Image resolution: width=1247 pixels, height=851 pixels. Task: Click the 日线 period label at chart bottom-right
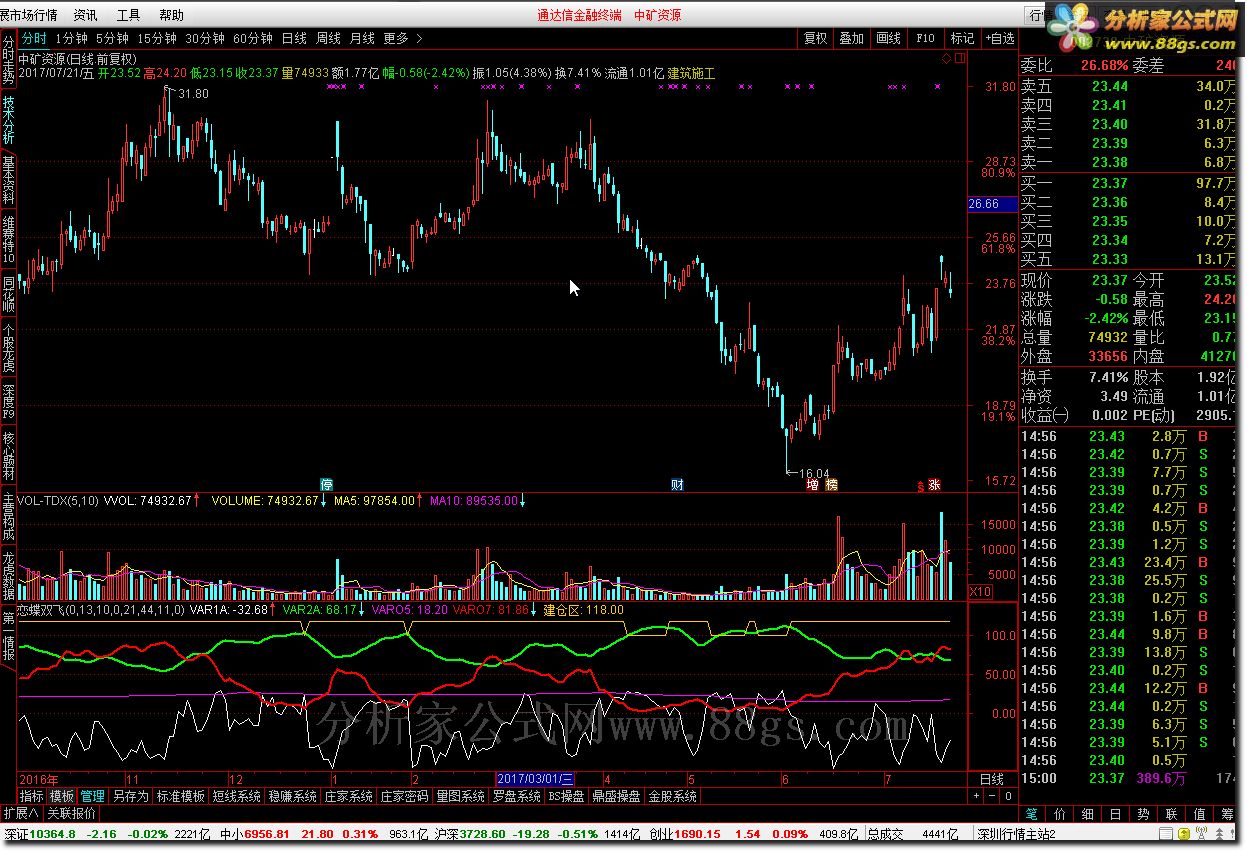991,779
